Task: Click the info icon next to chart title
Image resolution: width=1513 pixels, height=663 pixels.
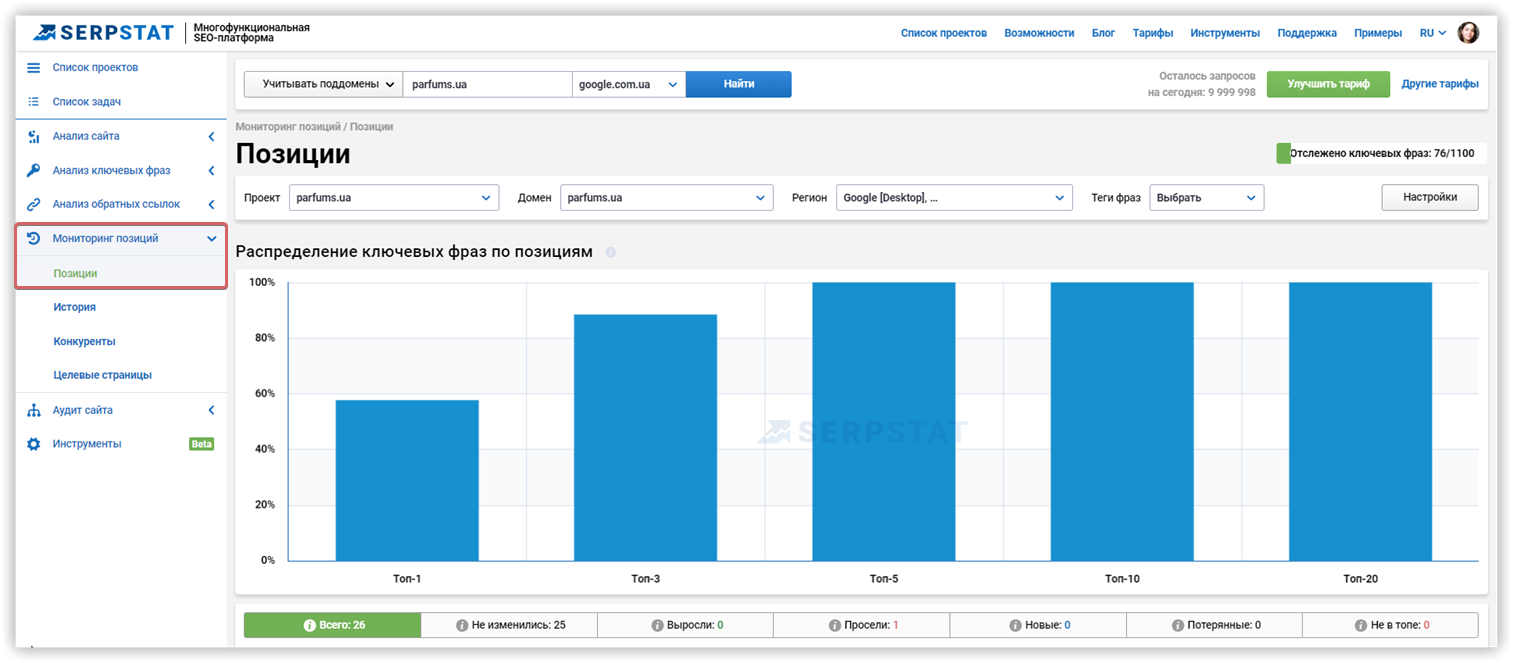Action: (x=611, y=252)
